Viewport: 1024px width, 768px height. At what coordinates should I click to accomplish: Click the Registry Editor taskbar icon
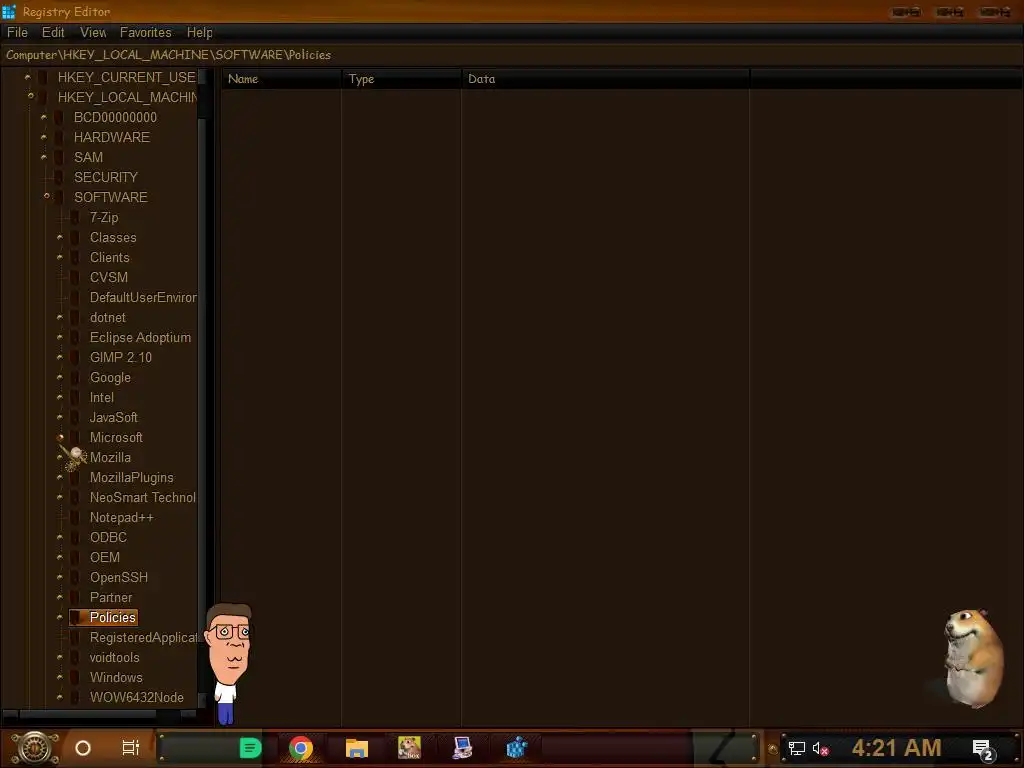click(x=517, y=747)
